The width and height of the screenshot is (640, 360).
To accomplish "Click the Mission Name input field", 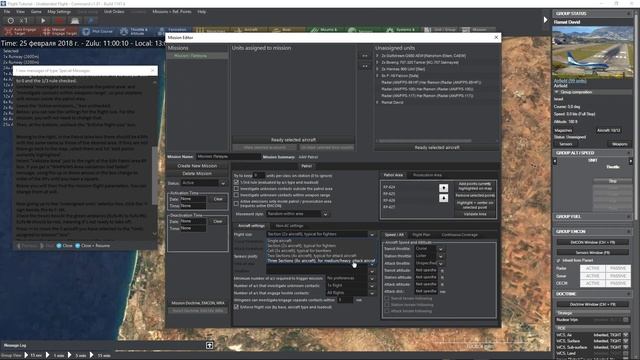I will [x=228, y=156].
